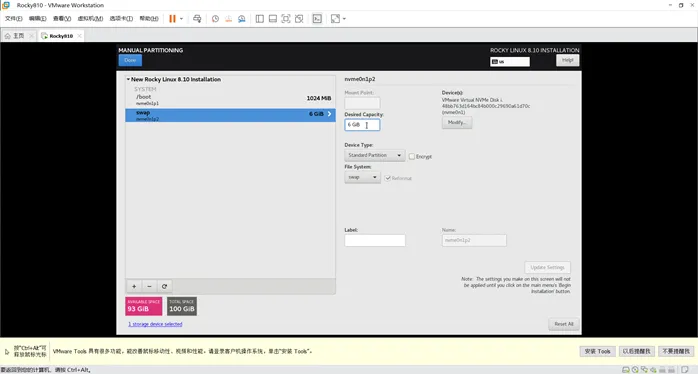Switch to Unity mode icon
Screen dimensions: 698x374
[x=299, y=19]
